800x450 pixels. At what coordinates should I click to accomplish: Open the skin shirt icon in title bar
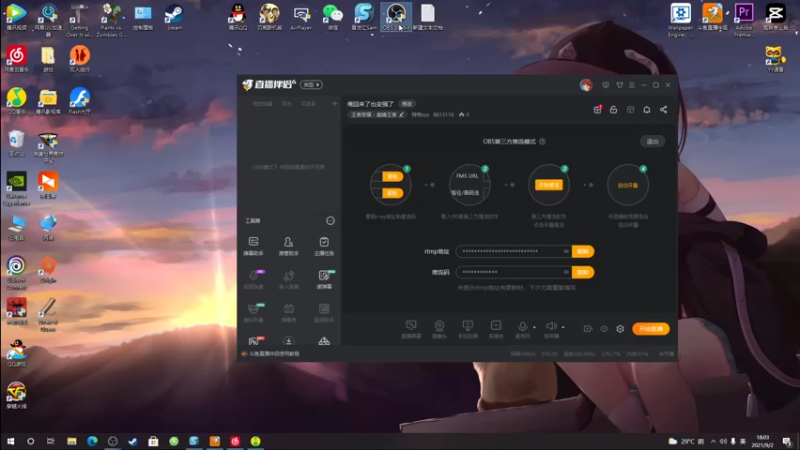coord(619,85)
